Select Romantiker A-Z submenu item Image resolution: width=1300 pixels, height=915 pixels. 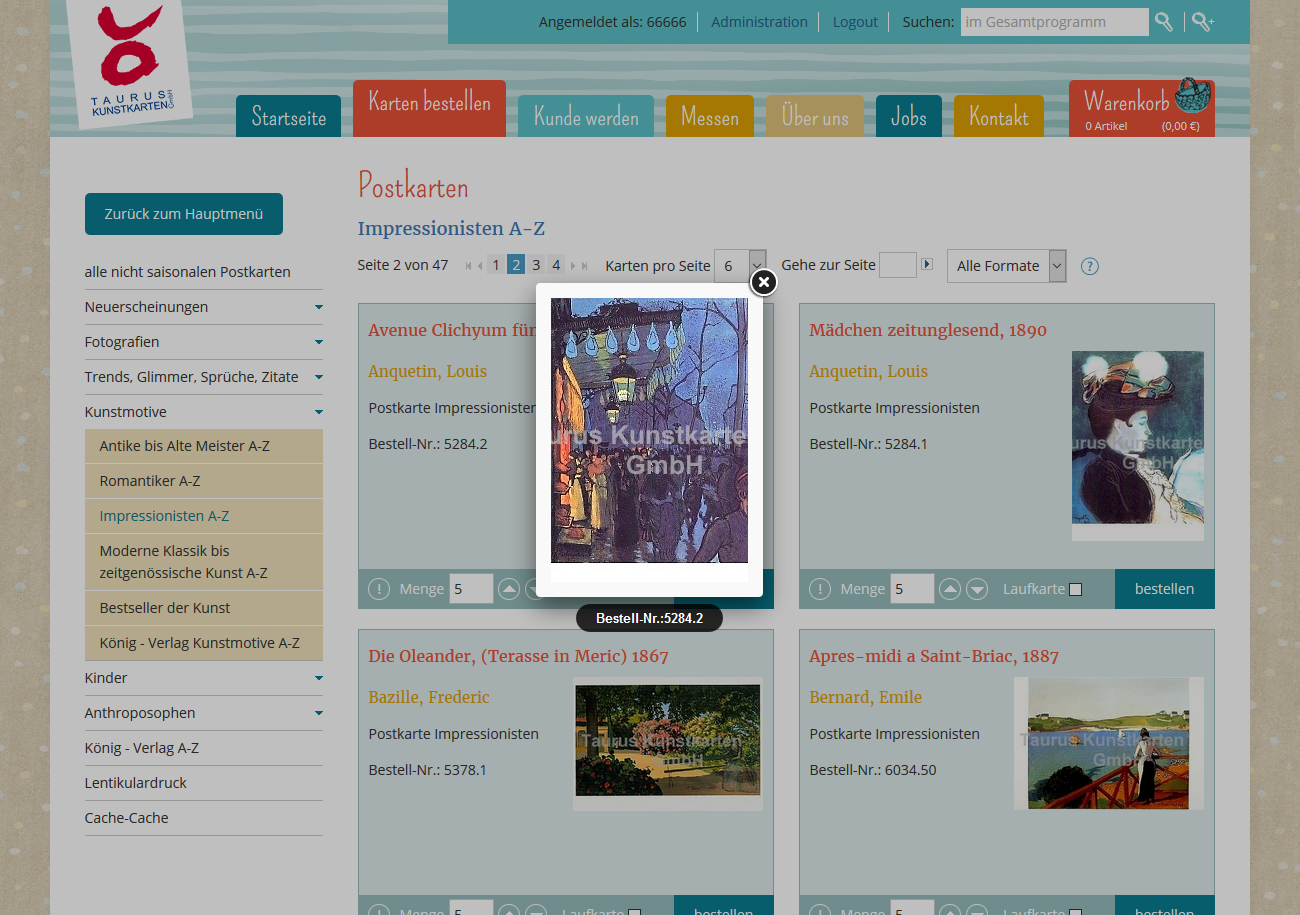(204, 481)
